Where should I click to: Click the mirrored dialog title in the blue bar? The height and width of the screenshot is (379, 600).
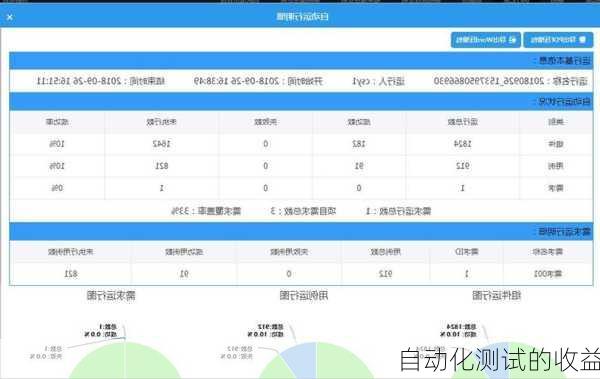coord(302,16)
